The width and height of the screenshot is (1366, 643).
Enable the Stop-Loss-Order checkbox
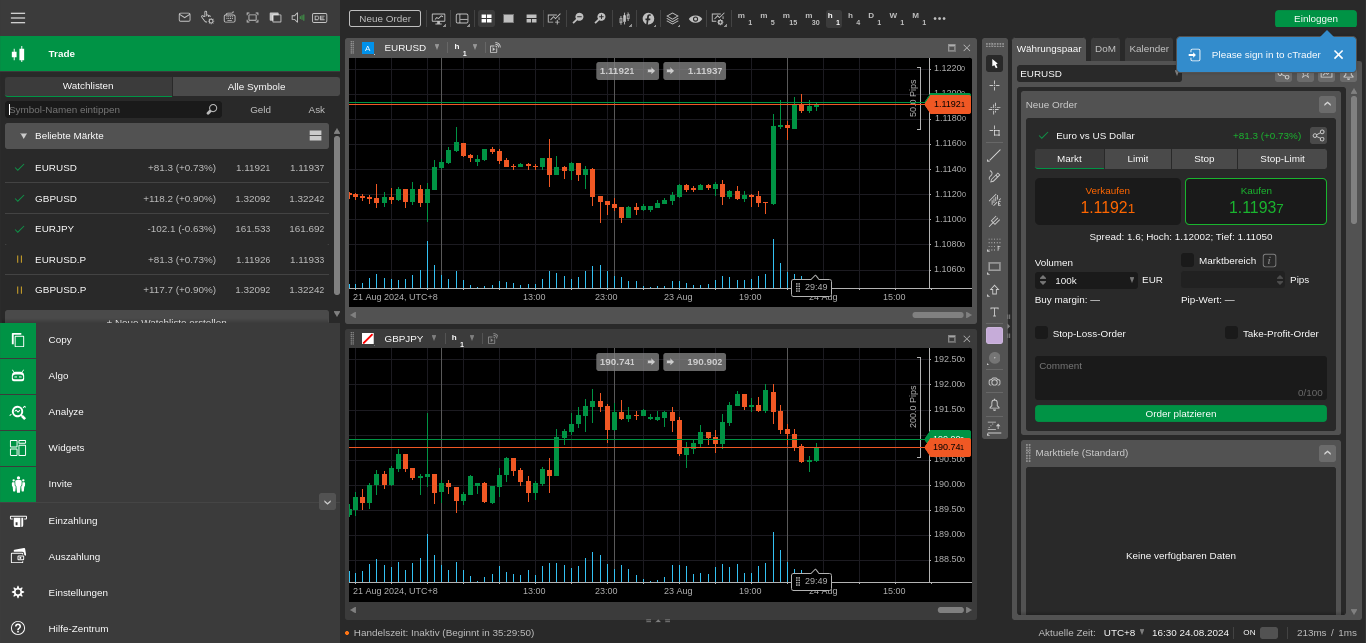(x=1041, y=333)
